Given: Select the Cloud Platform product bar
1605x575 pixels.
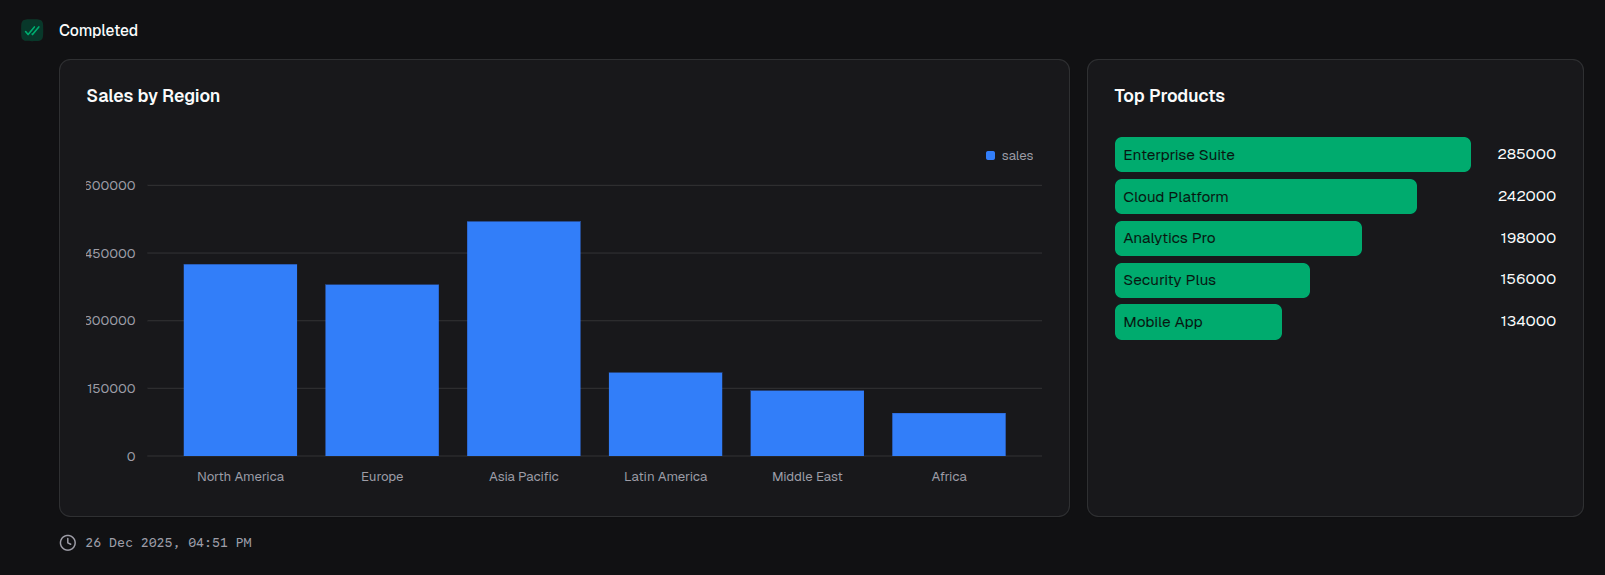Looking at the screenshot, I should point(1265,197).
